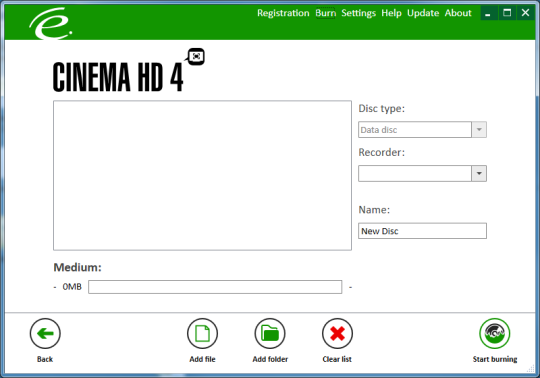Click the Back arrow icon
Image resolution: width=540 pixels, height=378 pixels.
click(x=45, y=333)
